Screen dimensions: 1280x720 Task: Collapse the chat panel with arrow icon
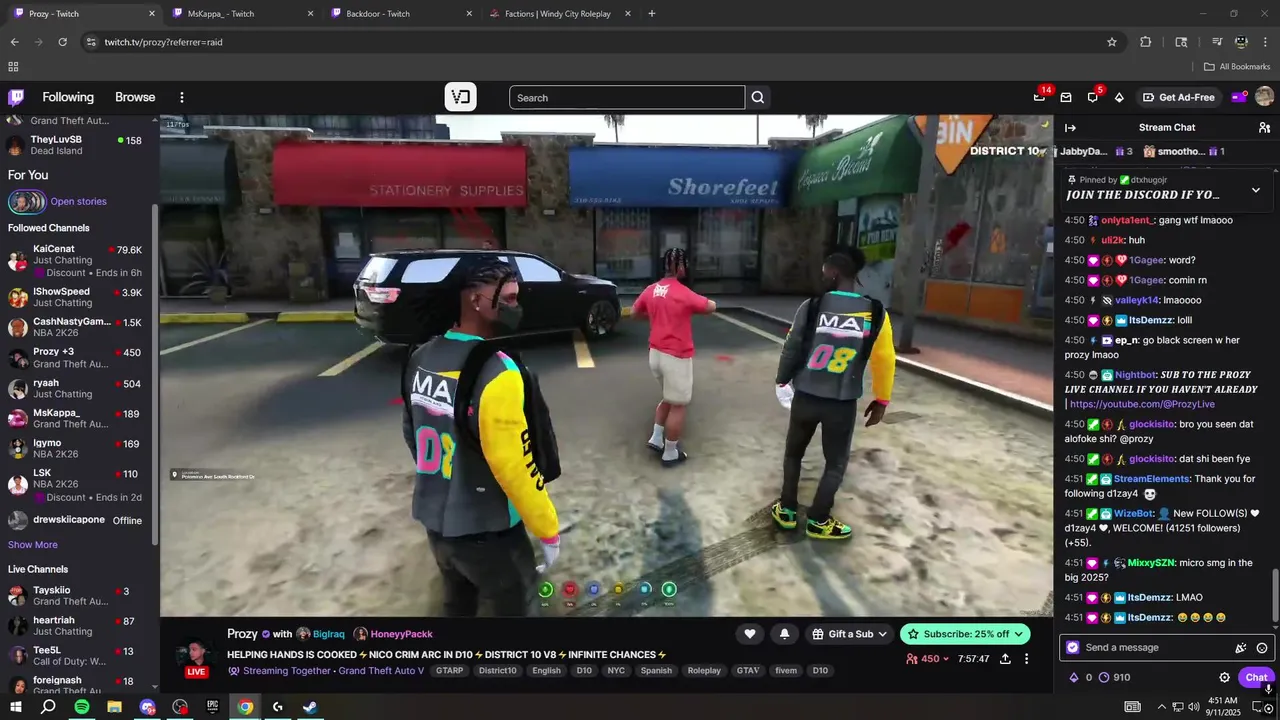coord(1070,127)
